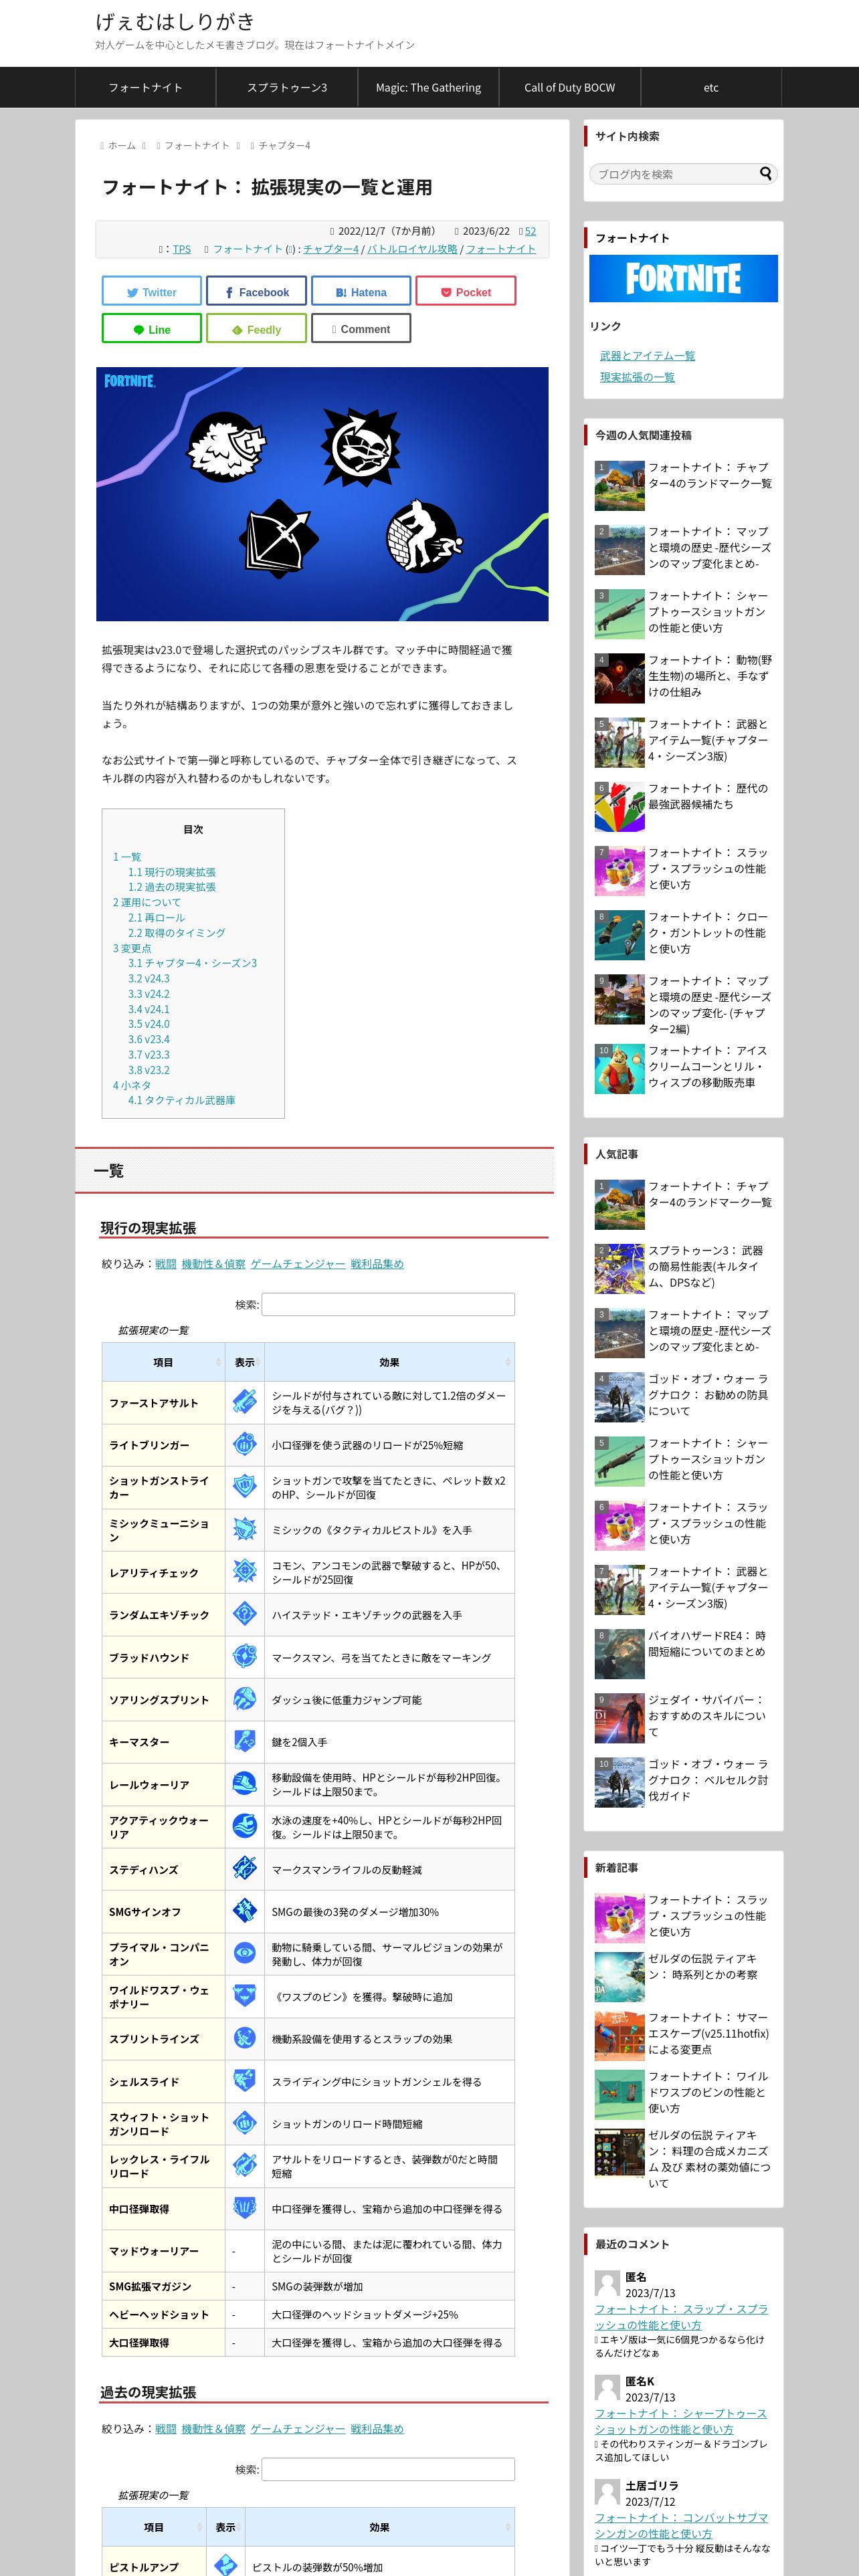This screenshot has width=859, height=2576.
Task: Open the フォートナイト navigation menu
Action: [x=145, y=87]
